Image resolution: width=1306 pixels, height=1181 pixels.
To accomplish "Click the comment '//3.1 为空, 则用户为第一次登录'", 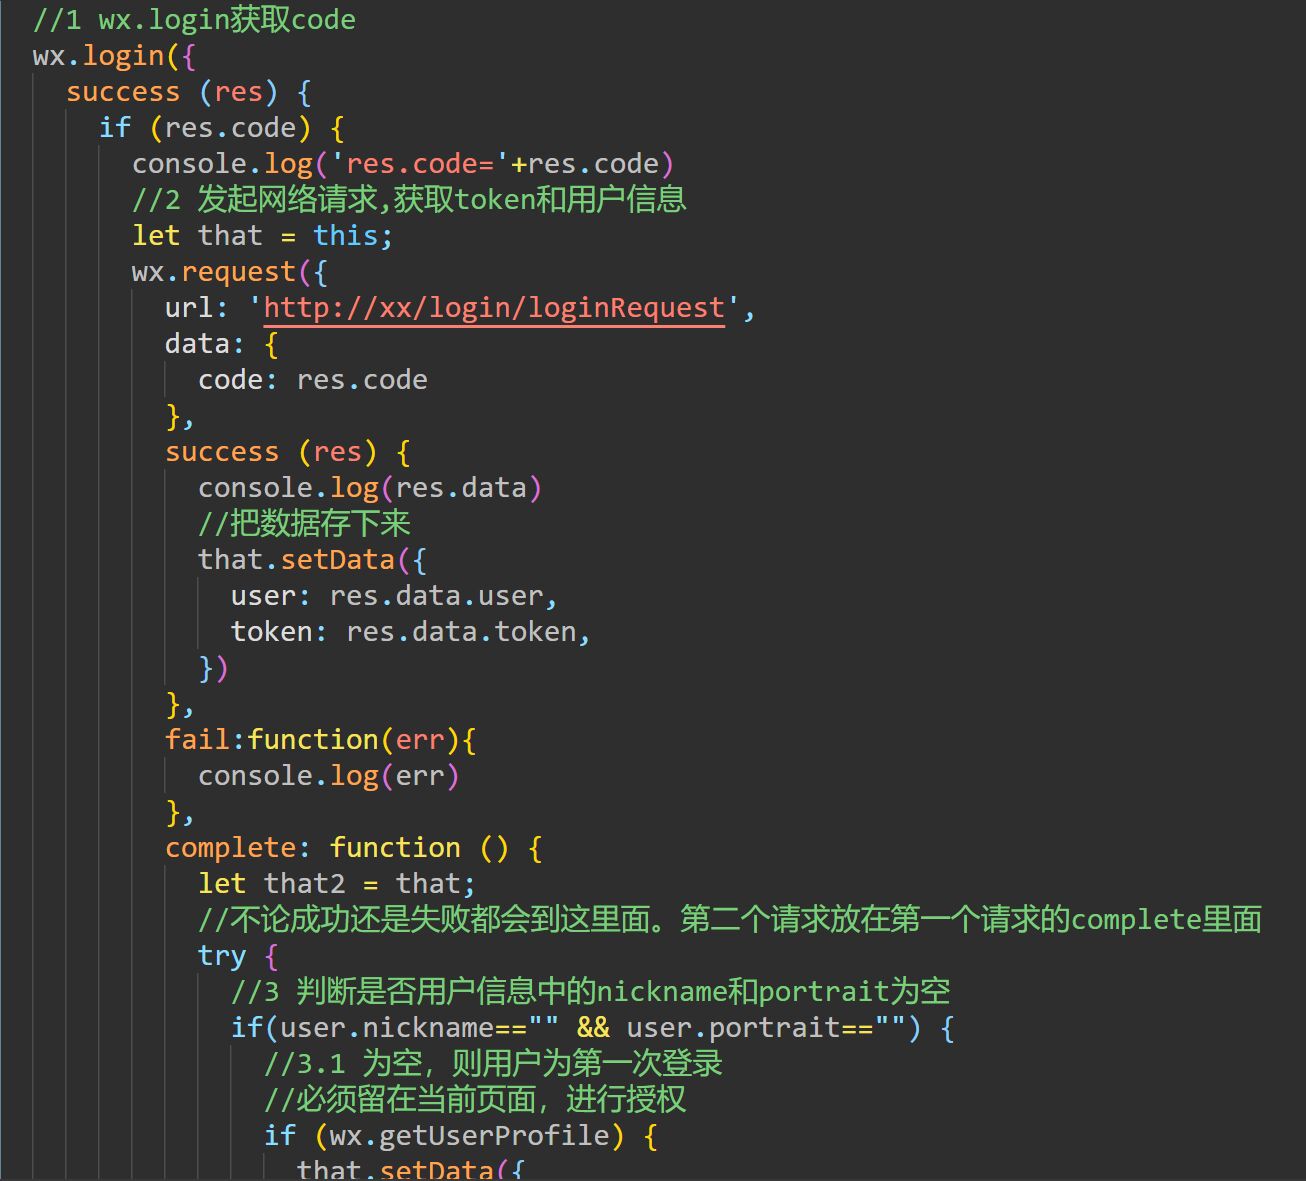I will 493,1064.
